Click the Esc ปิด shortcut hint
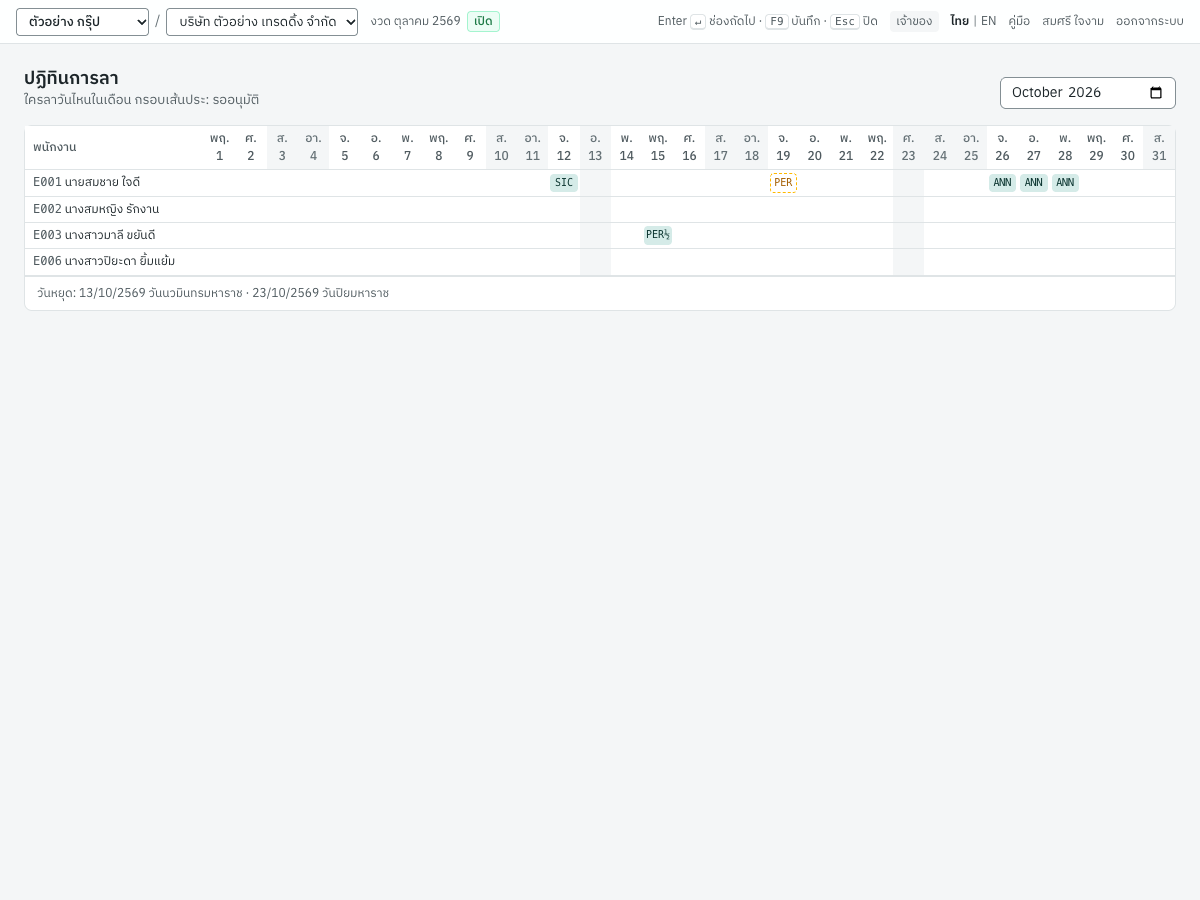The height and width of the screenshot is (900, 1200). 854,21
